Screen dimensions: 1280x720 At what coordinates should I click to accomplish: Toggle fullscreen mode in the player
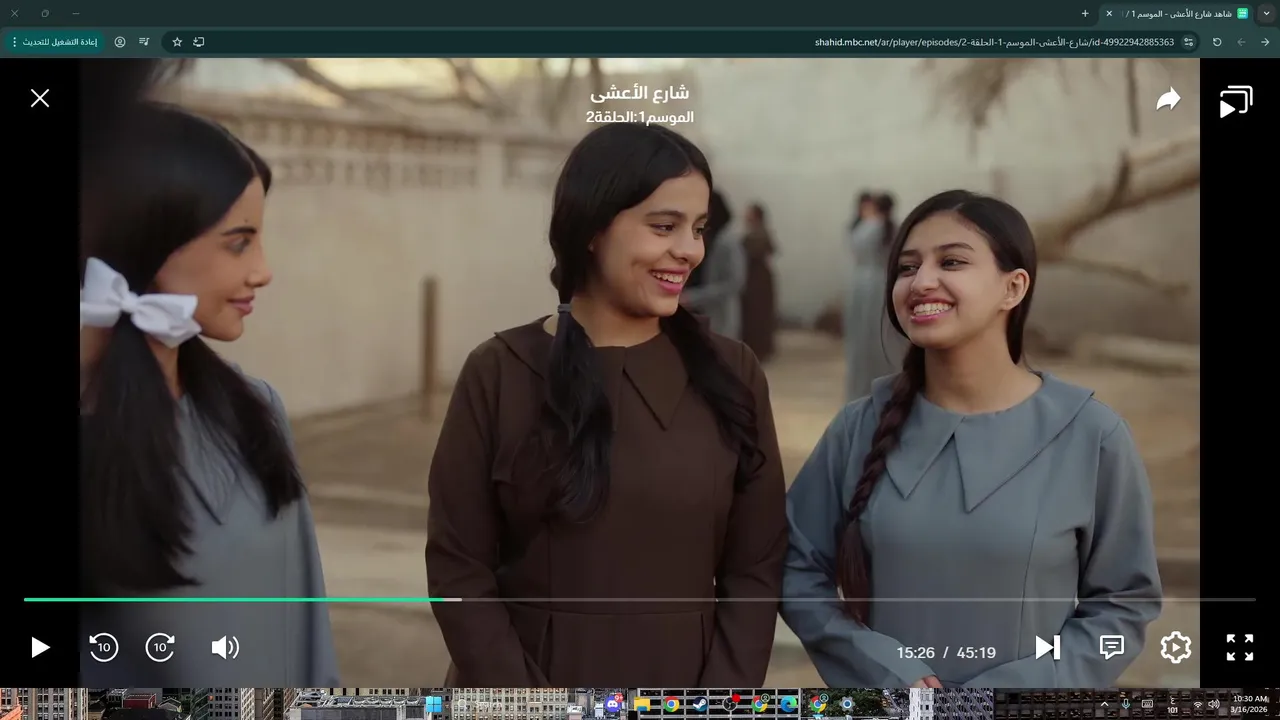click(1240, 647)
